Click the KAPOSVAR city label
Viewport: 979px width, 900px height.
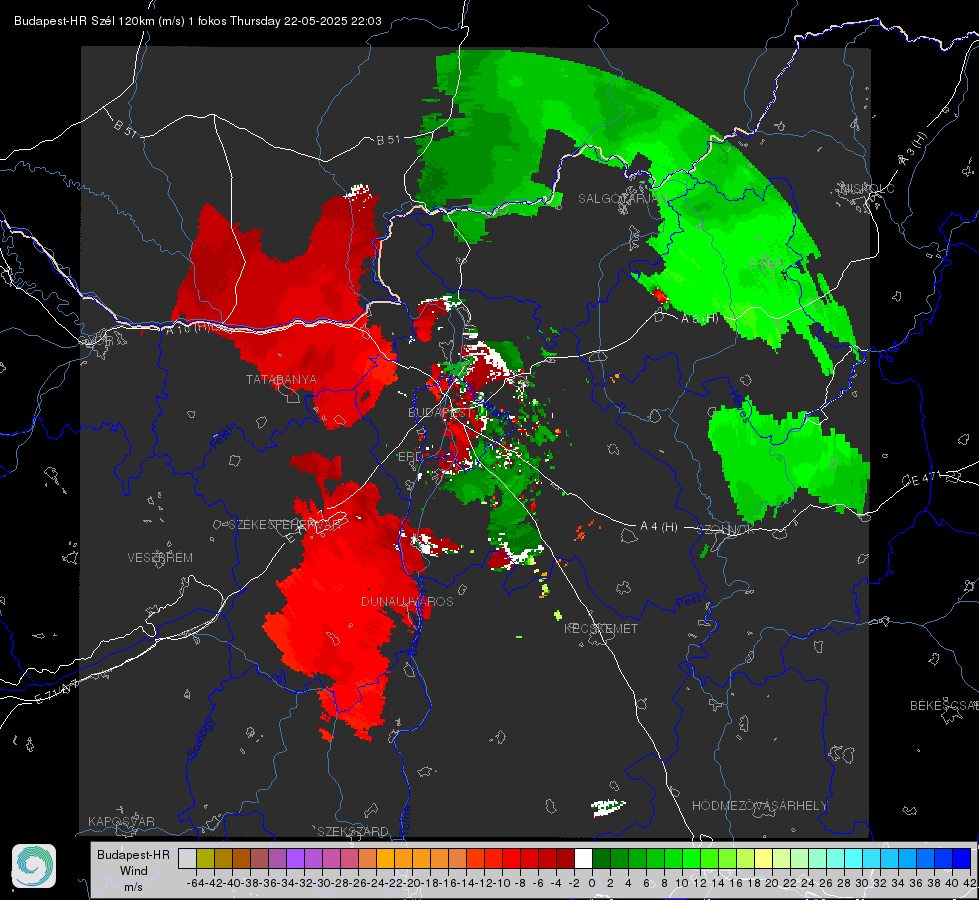(x=121, y=821)
